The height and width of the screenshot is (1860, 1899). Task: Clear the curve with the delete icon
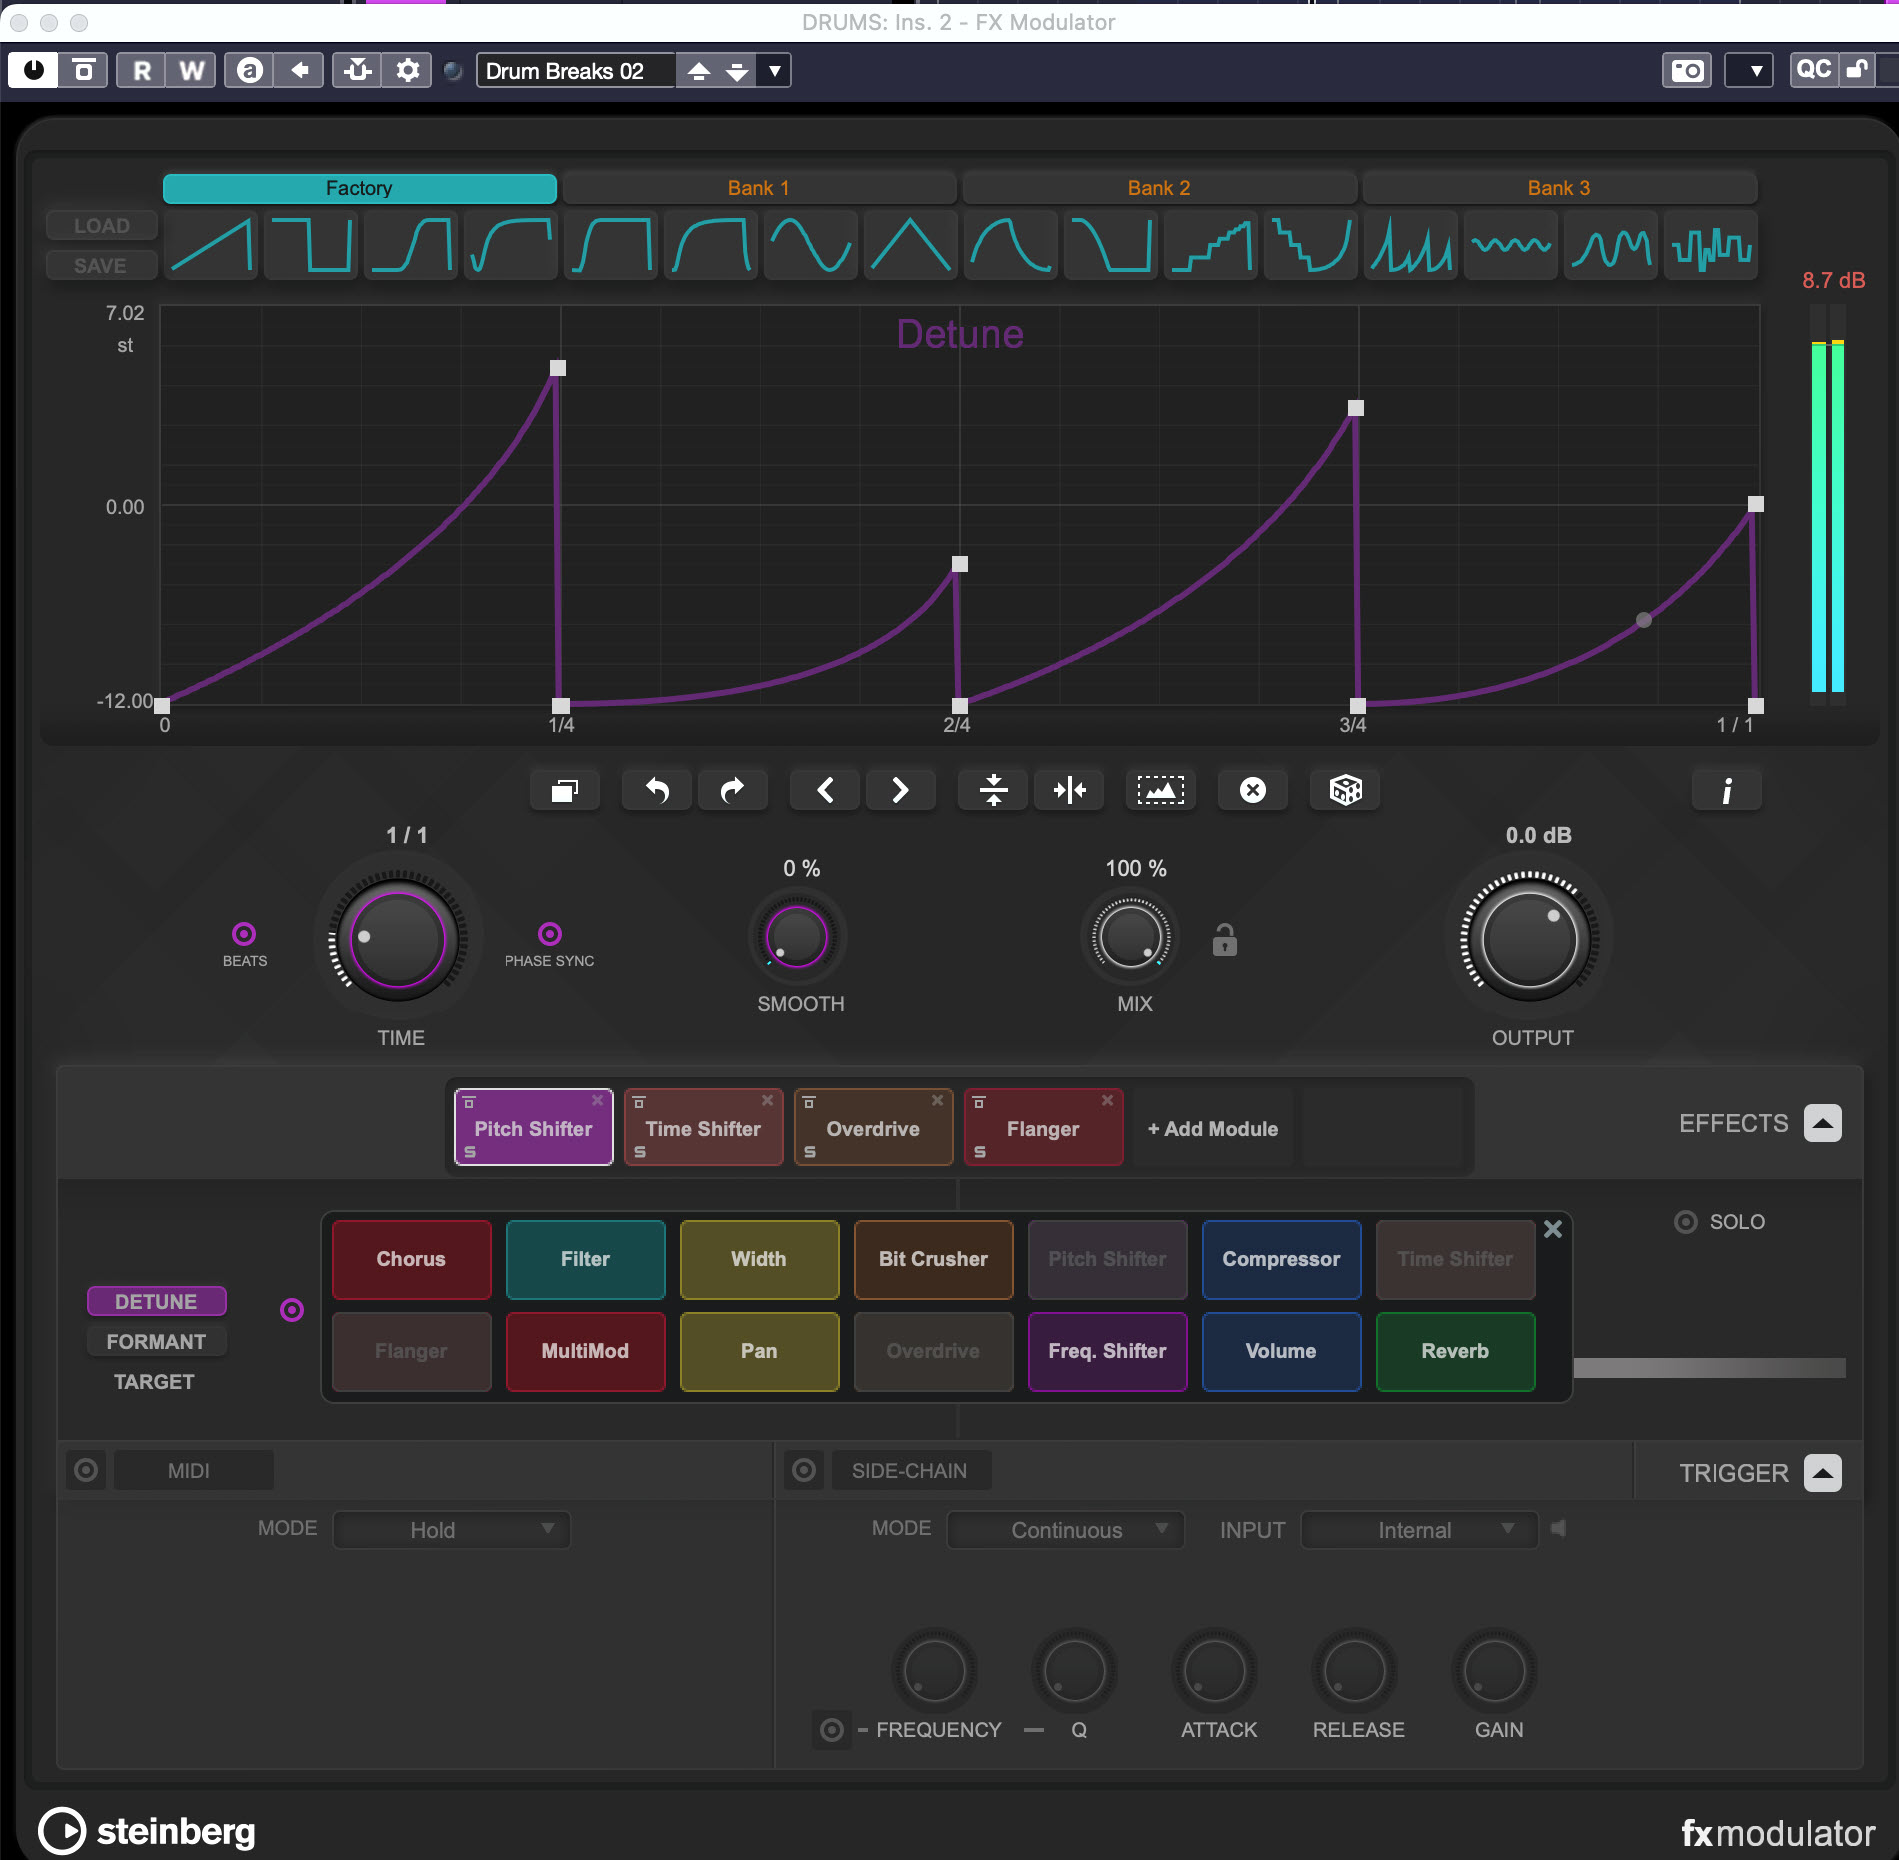(x=1252, y=790)
